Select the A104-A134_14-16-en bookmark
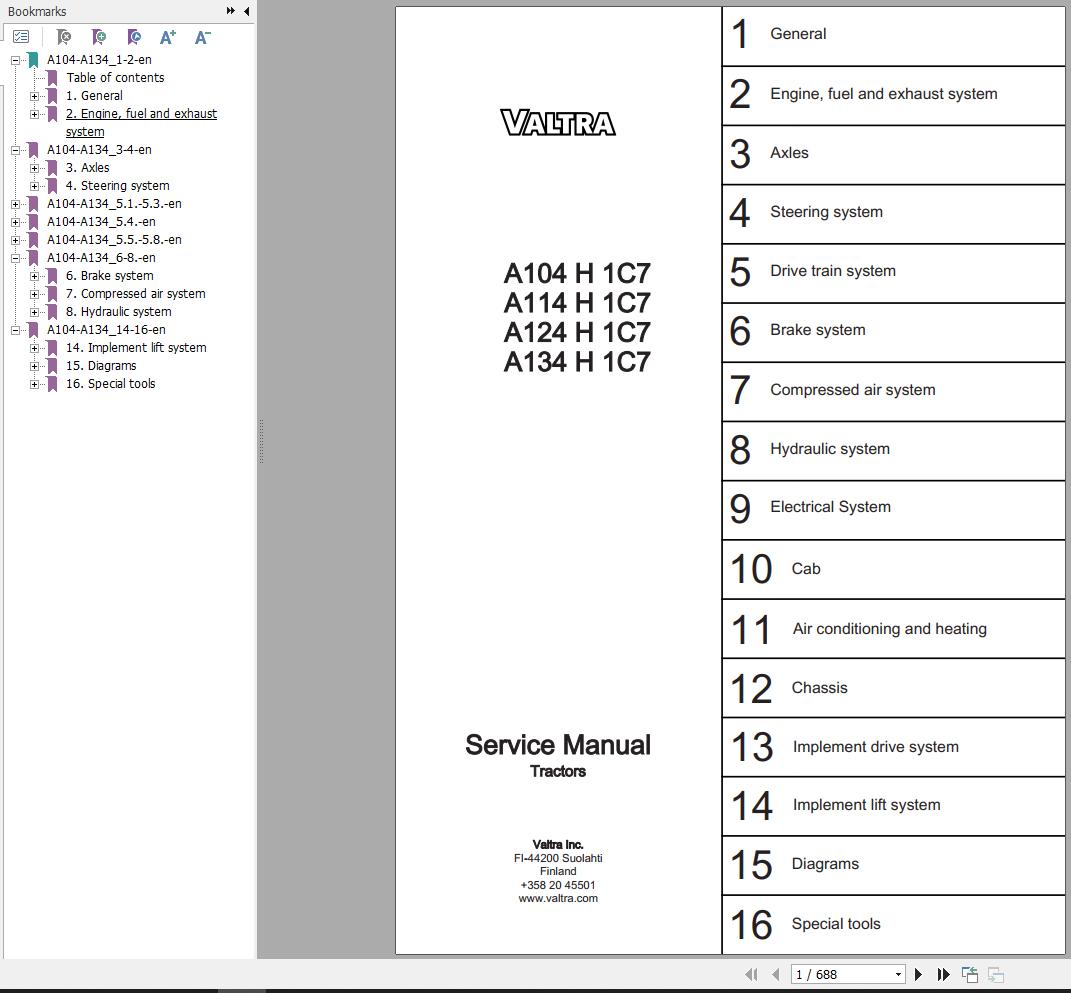 click(106, 329)
